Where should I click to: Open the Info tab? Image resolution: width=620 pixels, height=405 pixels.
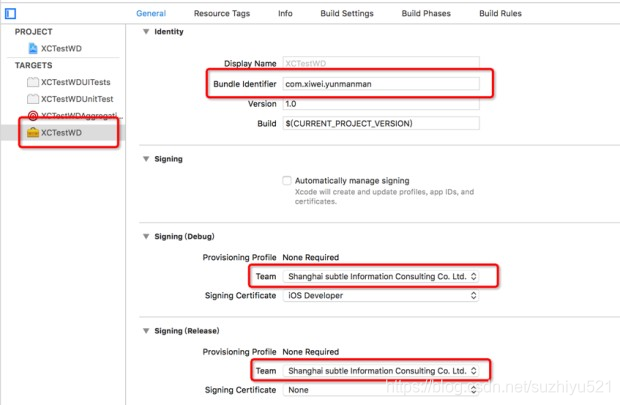click(285, 13)
